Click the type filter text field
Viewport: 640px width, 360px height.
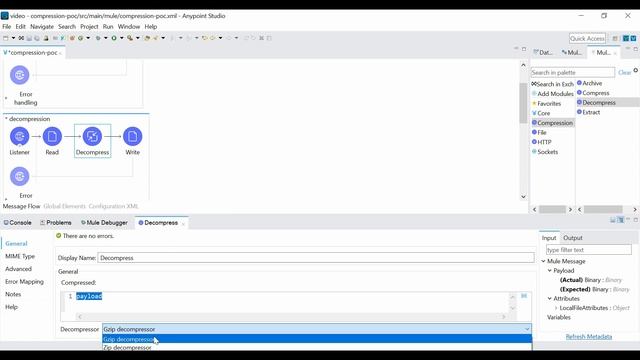[589, 250]
